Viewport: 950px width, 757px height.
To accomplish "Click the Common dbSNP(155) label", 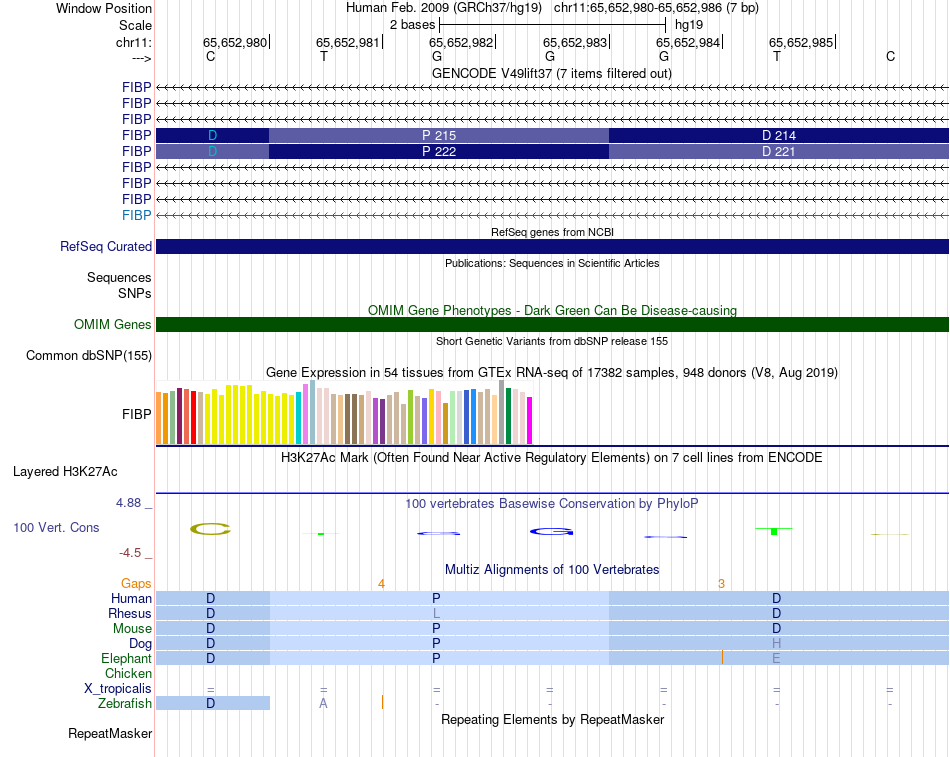I will click(88, 356).
